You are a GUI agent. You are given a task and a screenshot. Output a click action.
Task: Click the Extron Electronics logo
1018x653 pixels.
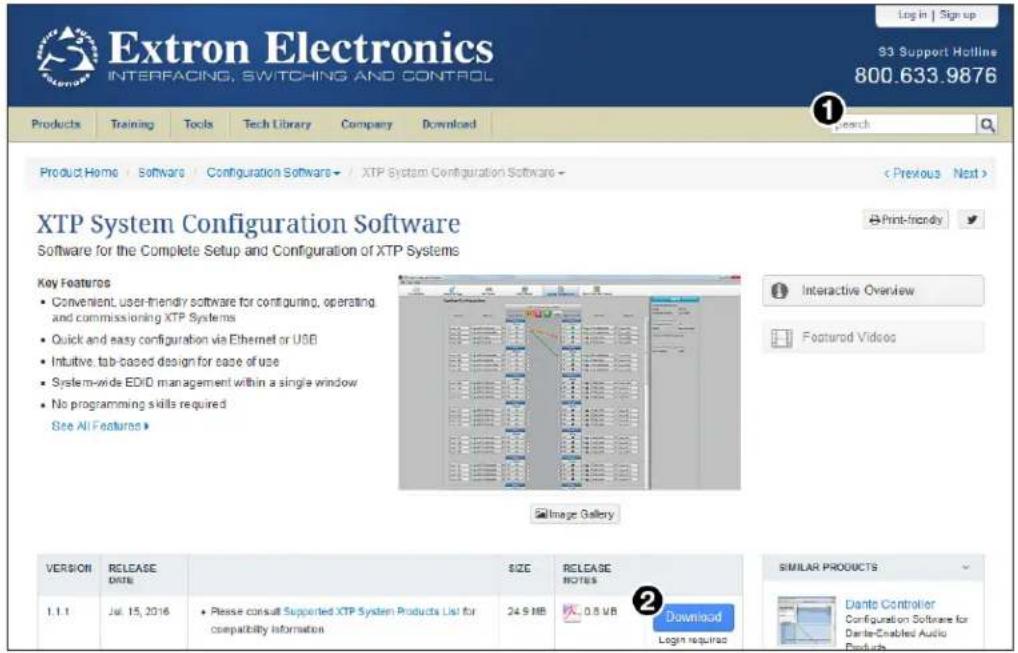point(266,56)
